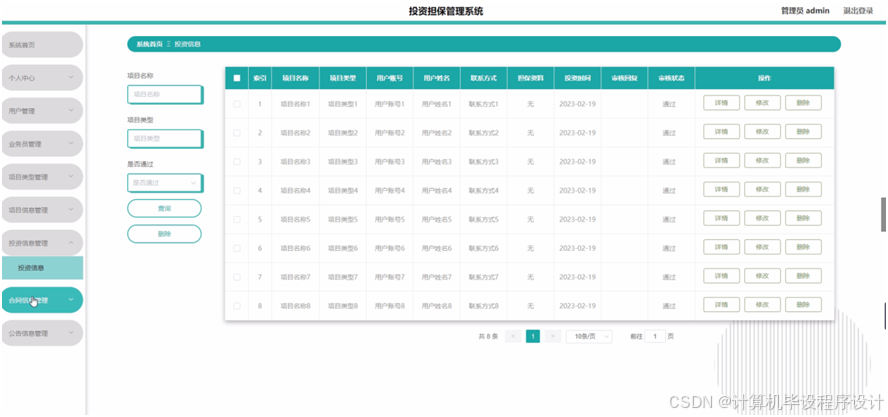Expand the 项目类型管理 sidebar menu

[42, 177]
